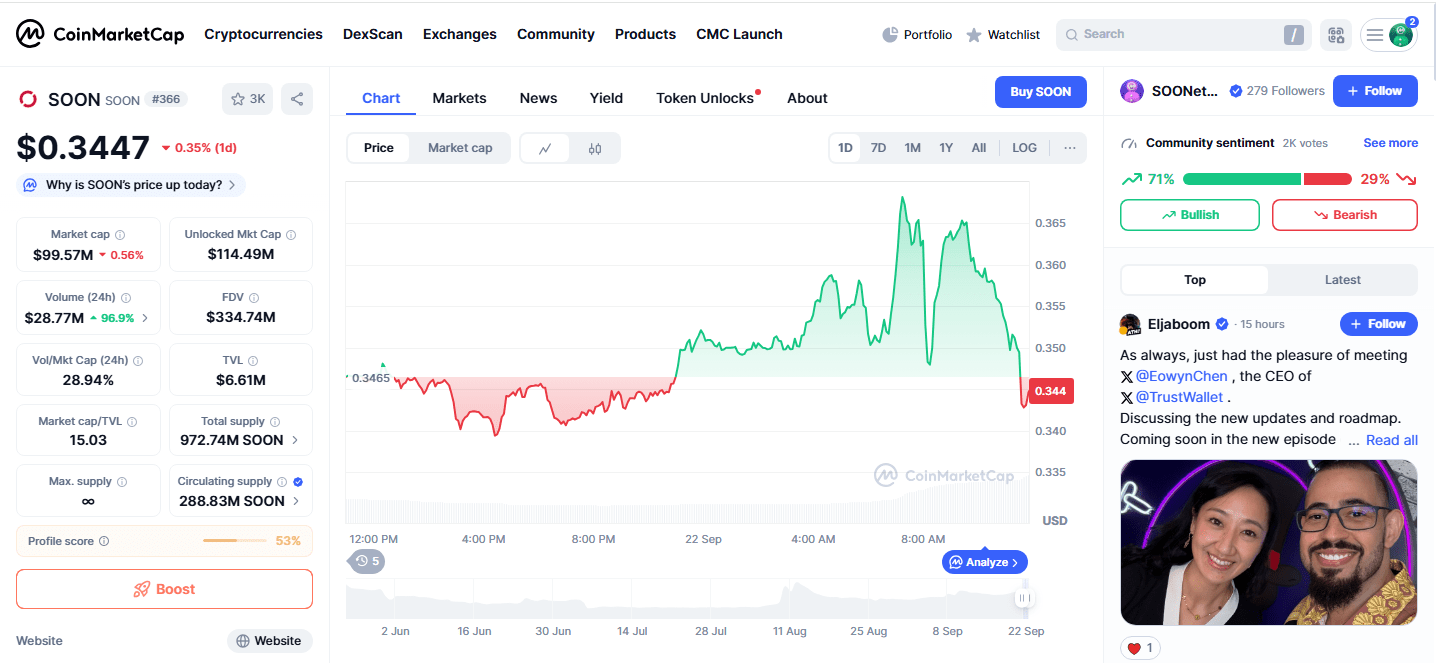Switch to Markets tab
Image resolution: width=1436 pixels, height=663 pixels.
click(x=459, y=98)
